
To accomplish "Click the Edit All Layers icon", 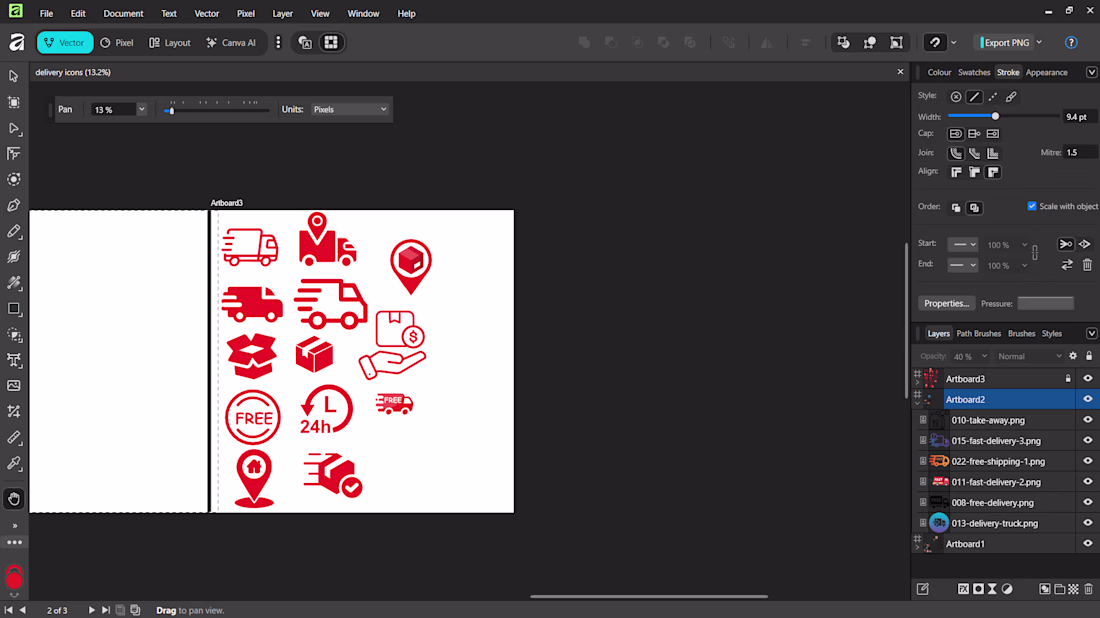I will point(923,589).
